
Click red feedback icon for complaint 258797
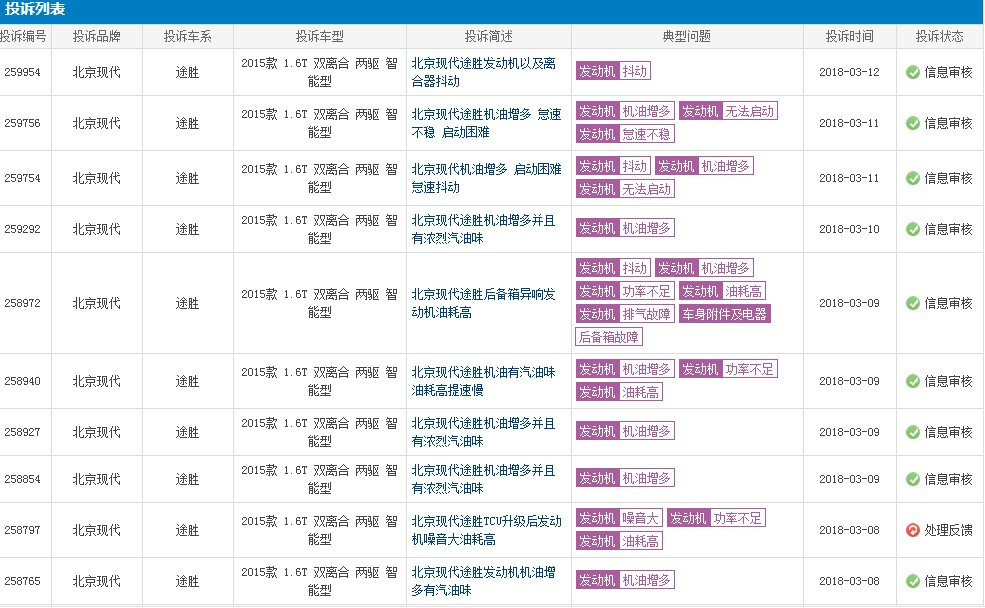[913, 530]
